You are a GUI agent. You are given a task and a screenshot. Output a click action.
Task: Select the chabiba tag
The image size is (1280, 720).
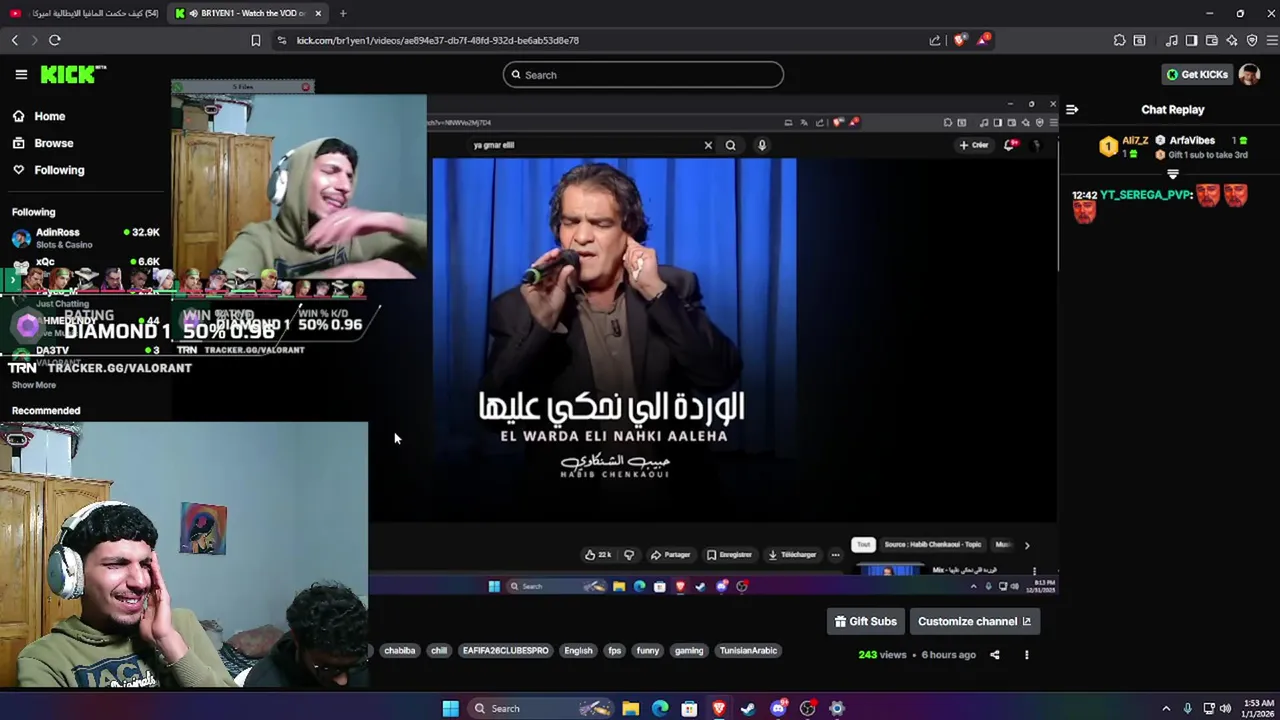point(399,651)
